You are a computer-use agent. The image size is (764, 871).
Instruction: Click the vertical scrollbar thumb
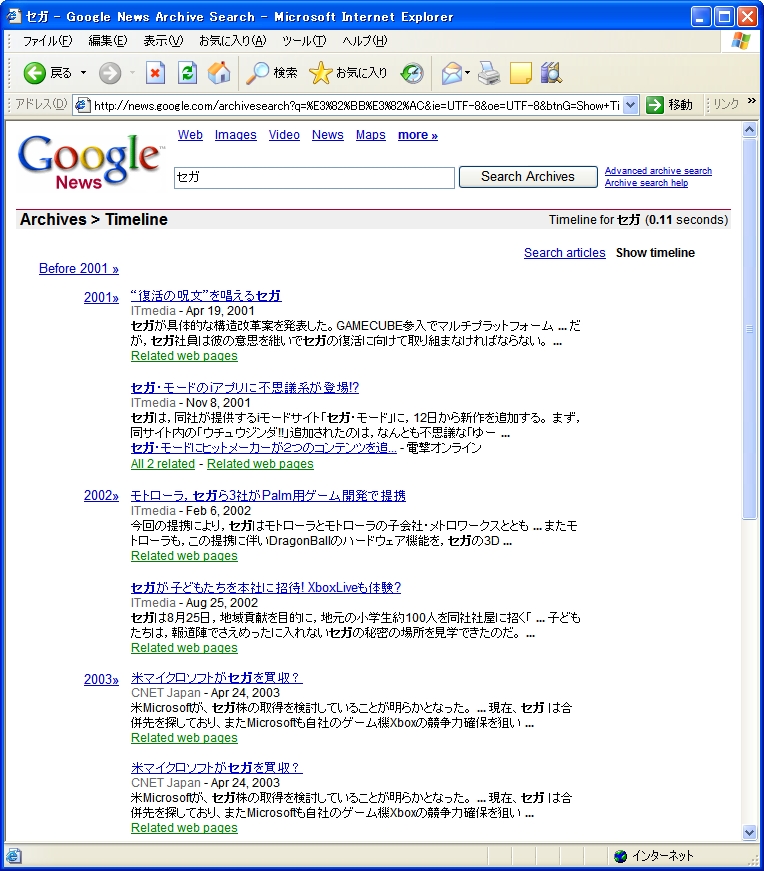click(x=750, y=329)
